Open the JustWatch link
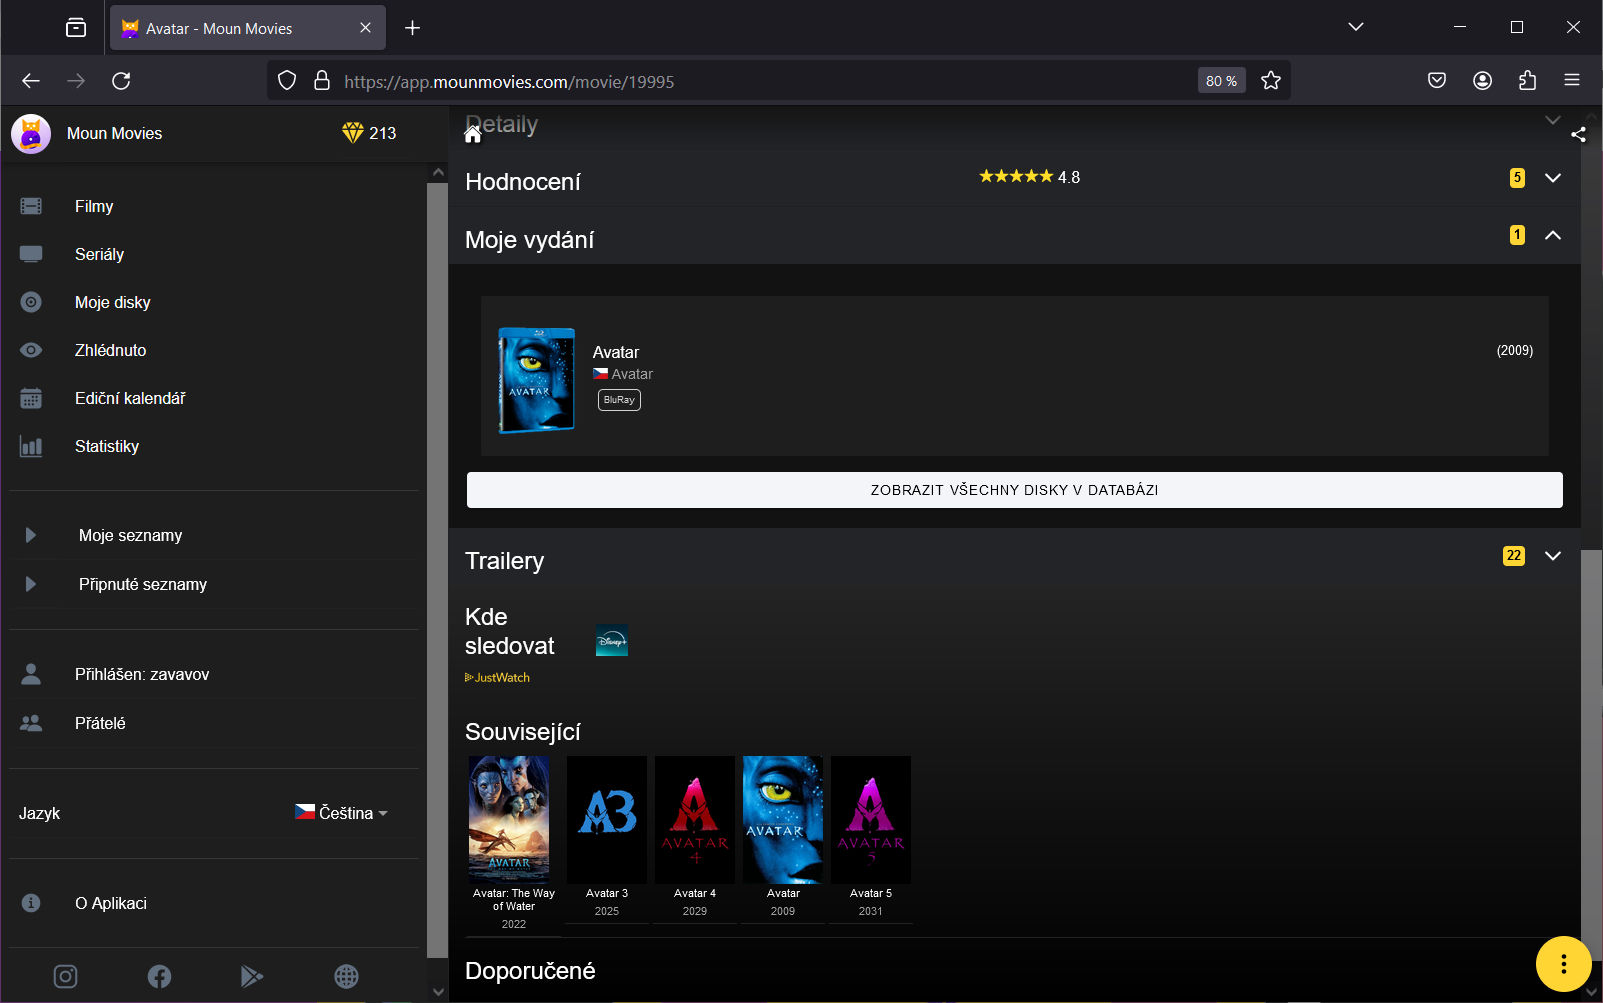 coord(498,678)
